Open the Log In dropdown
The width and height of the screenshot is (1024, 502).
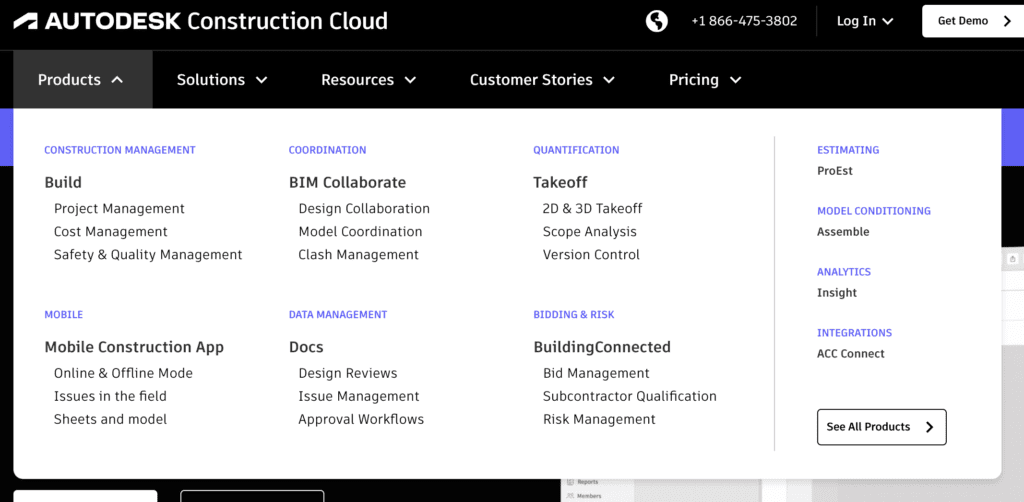pyautogui.click(x=865, y=21)
